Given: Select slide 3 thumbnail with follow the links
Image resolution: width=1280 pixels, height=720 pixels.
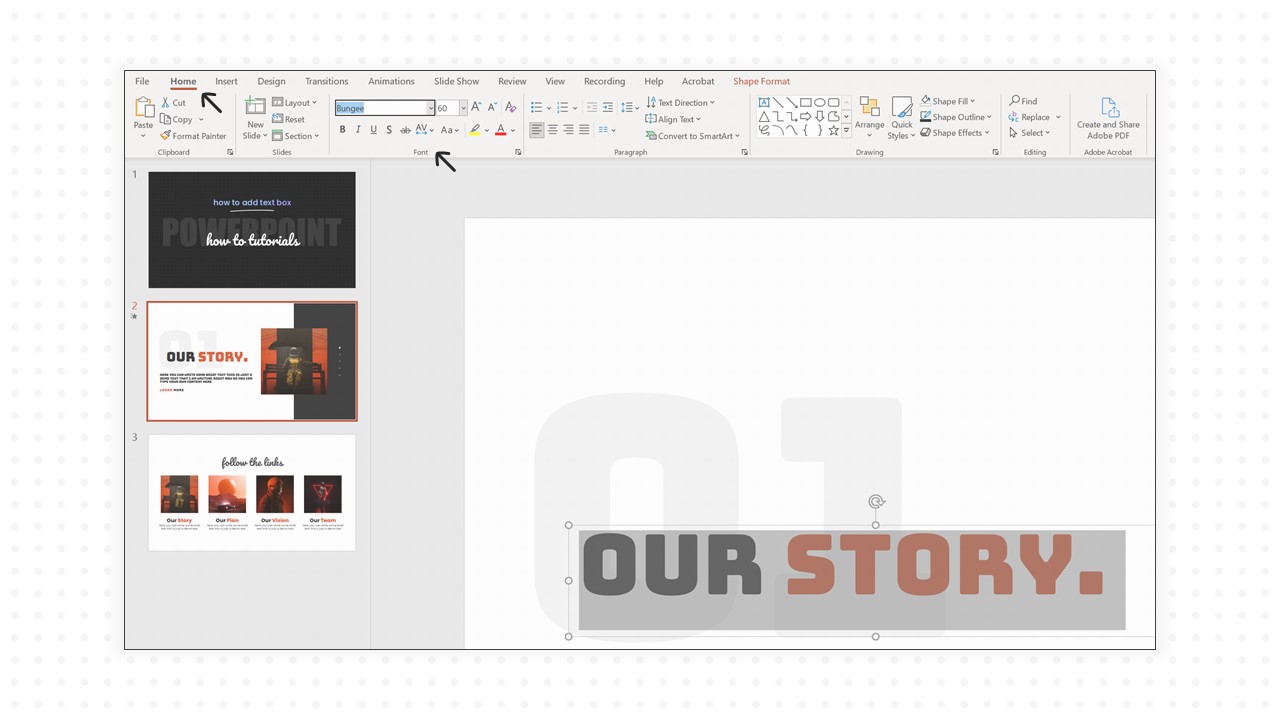Looking at the screenshot, I should coord(252,492).
